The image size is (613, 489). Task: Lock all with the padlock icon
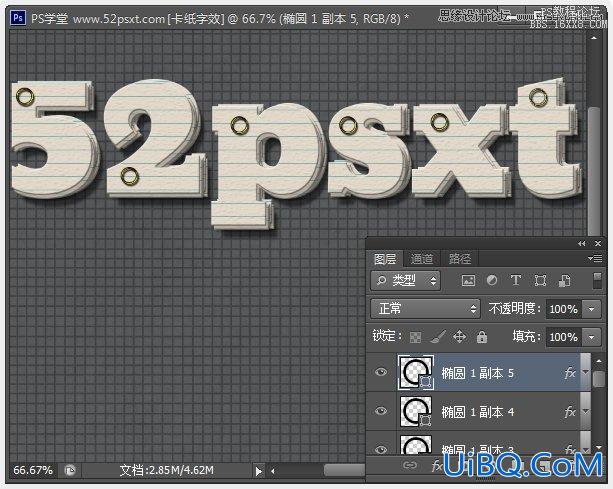coord(482,337)
